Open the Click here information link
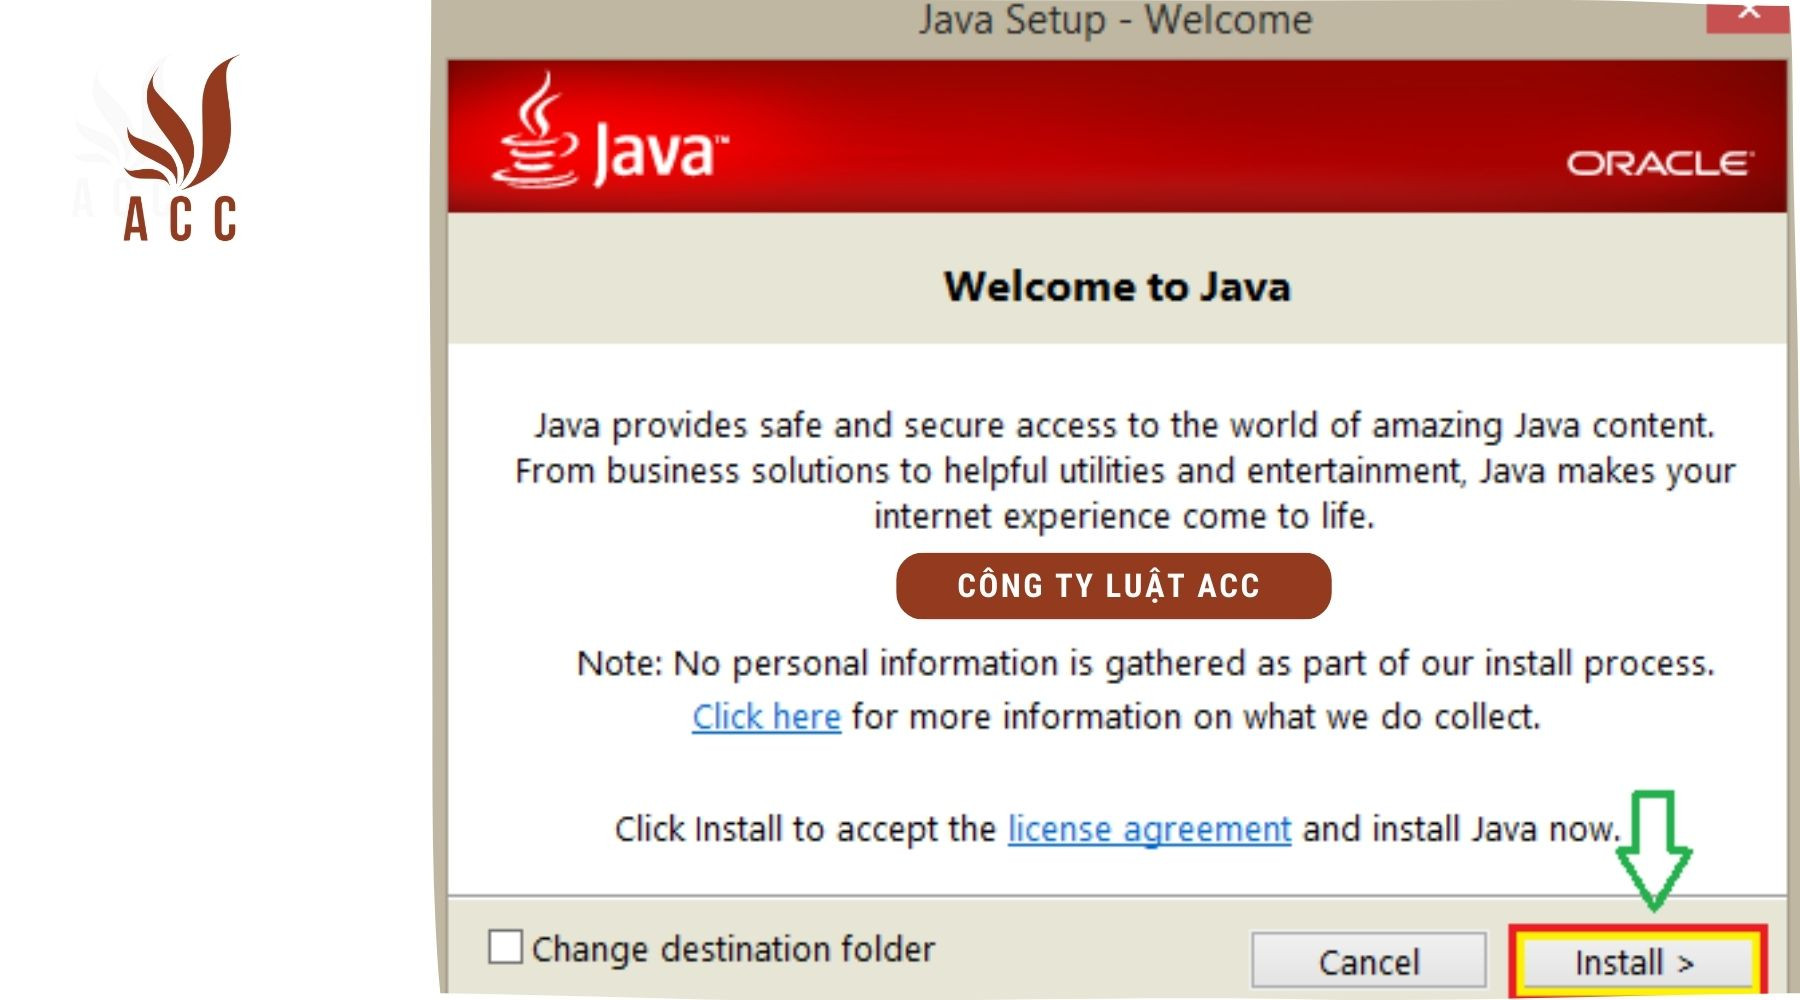The image size is (1800, 1000). [x=766, y=716]
